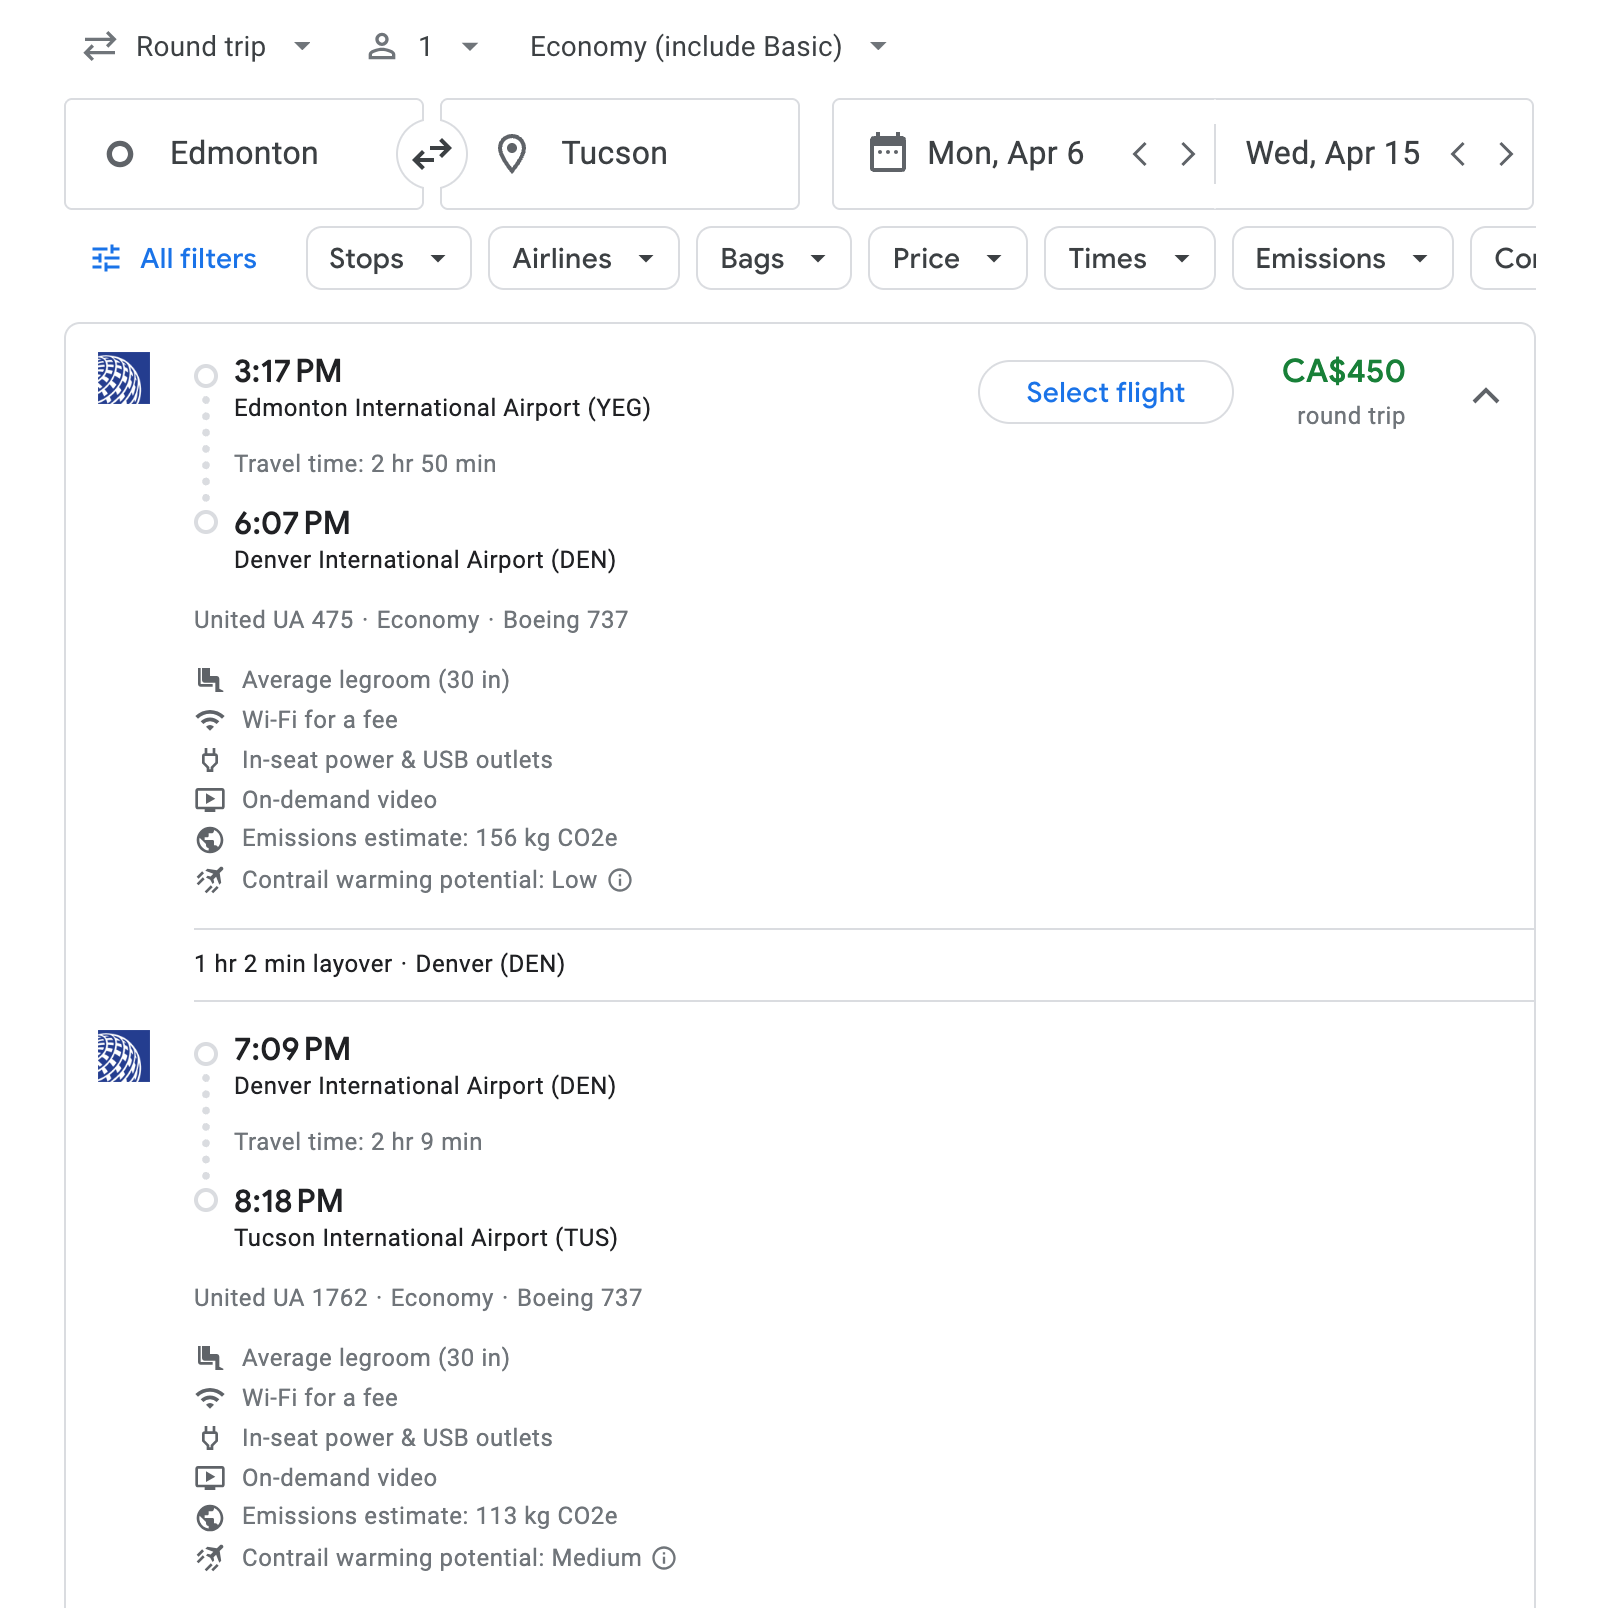Image resolution: width=1600 pixels, height=1608 pixels.
Task: Open info for Contrail warming potential Medium
Action: [x=664, y=1558]
